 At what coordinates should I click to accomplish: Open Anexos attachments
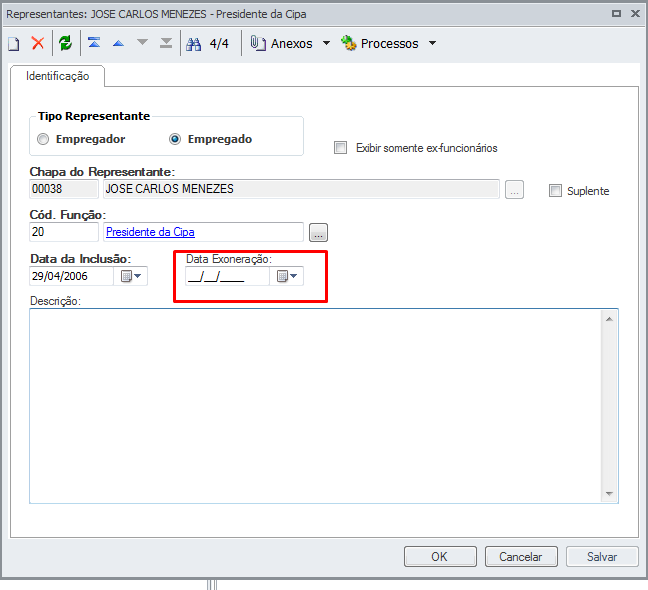click(282, 43)
